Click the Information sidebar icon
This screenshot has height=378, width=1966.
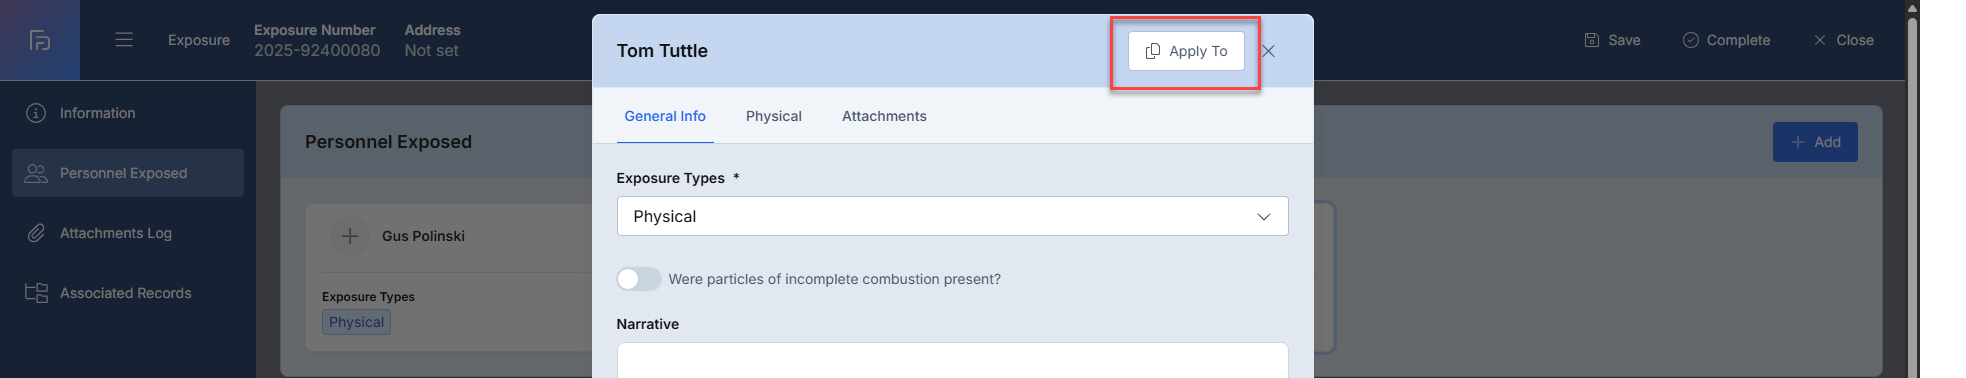pyautogui.click(x=36, y=113)
